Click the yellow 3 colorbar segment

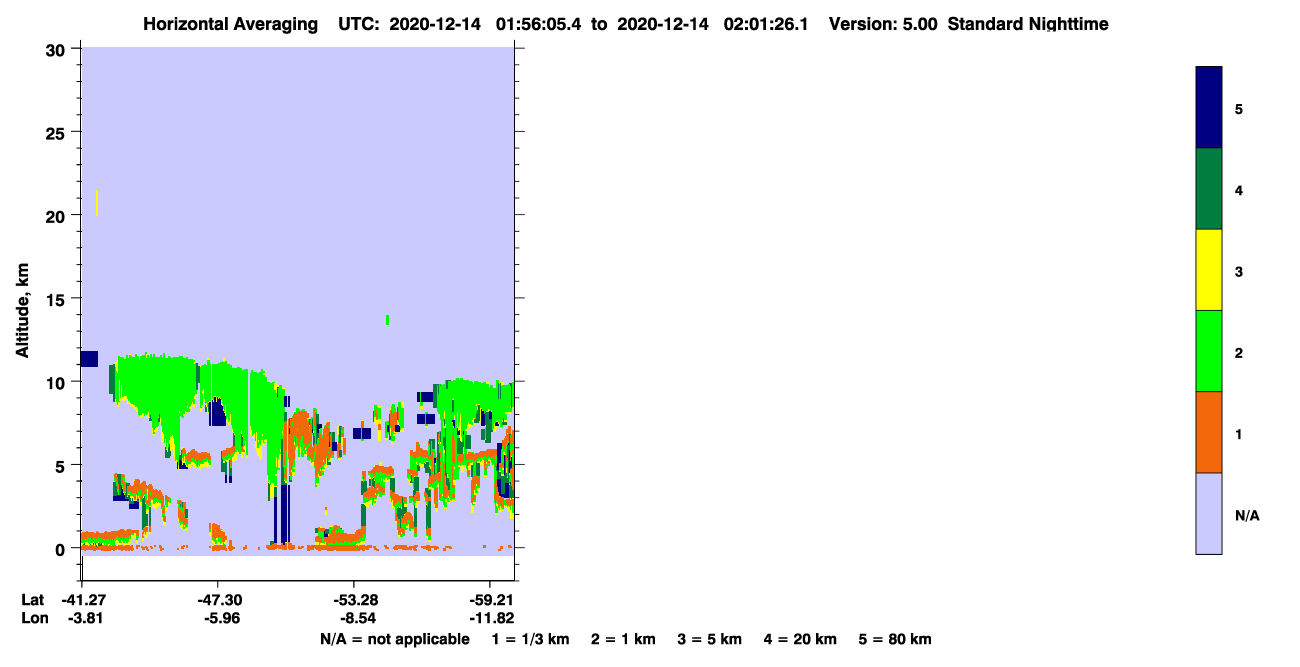point(1209,270)
